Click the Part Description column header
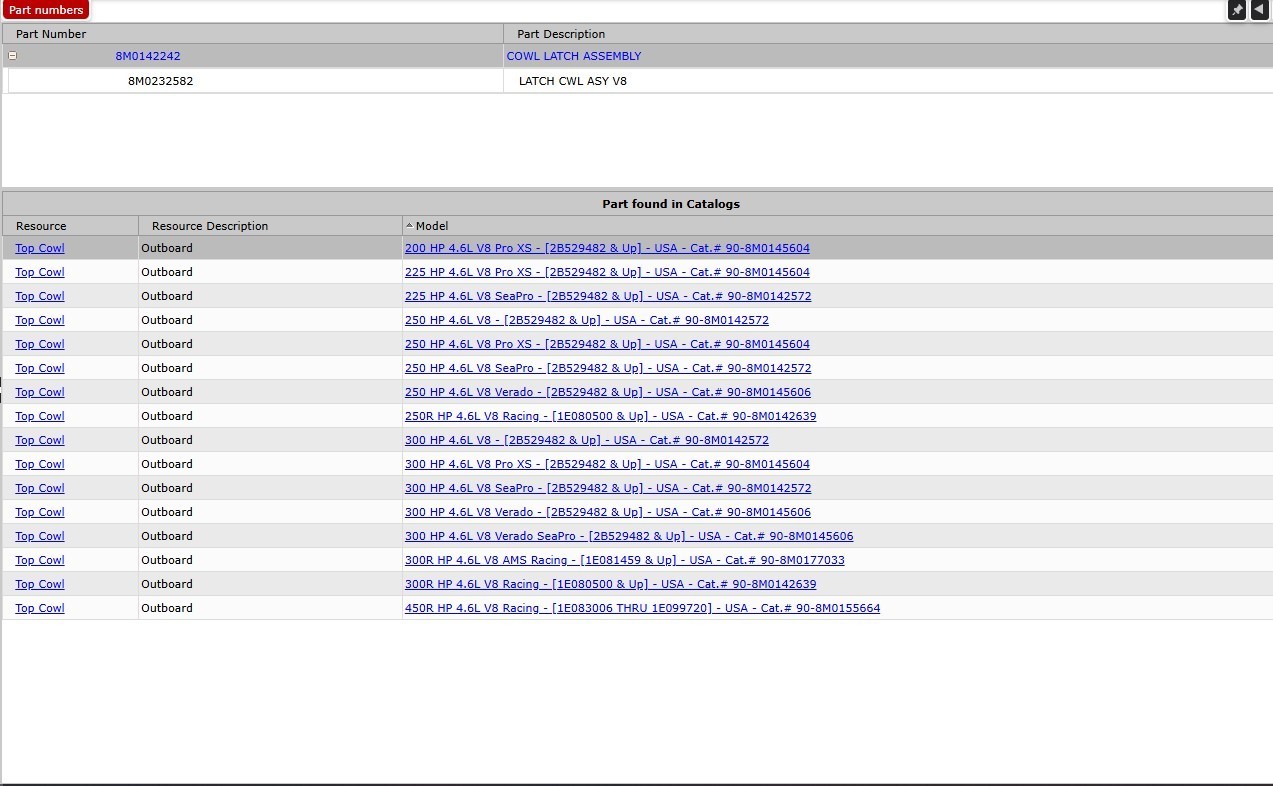 pos(561,34)
